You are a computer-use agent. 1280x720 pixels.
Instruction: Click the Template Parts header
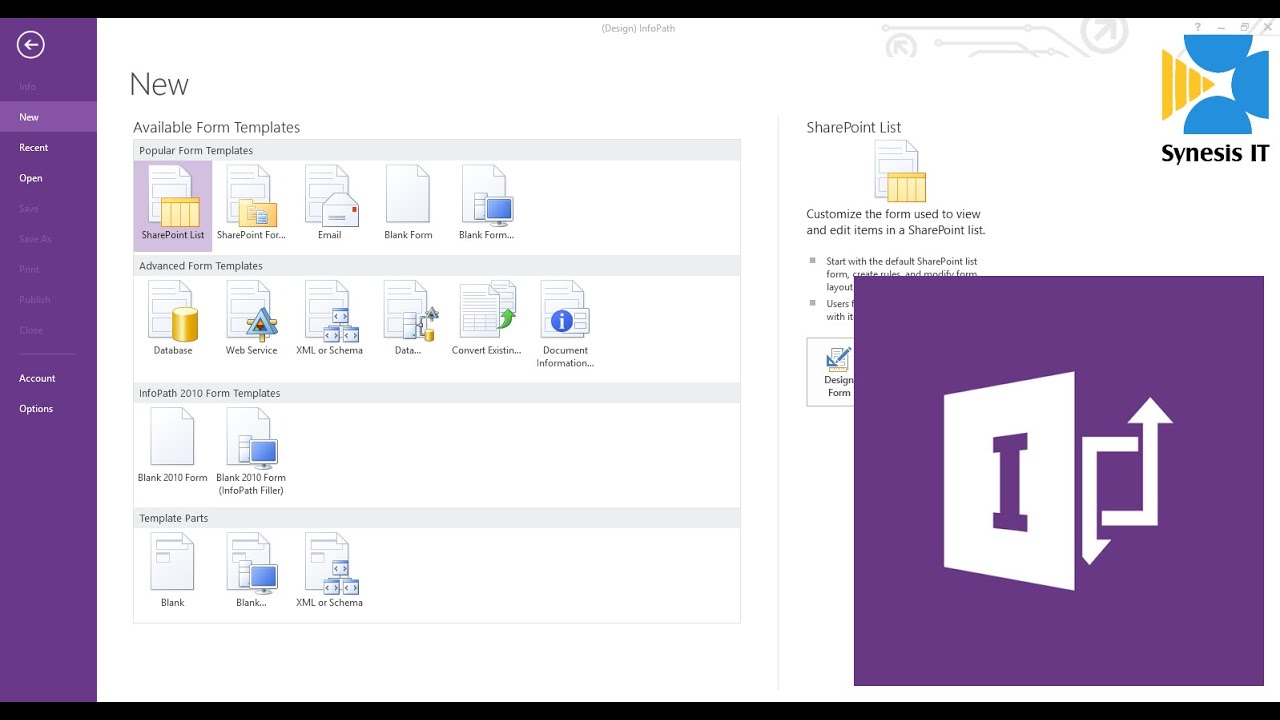437,518
